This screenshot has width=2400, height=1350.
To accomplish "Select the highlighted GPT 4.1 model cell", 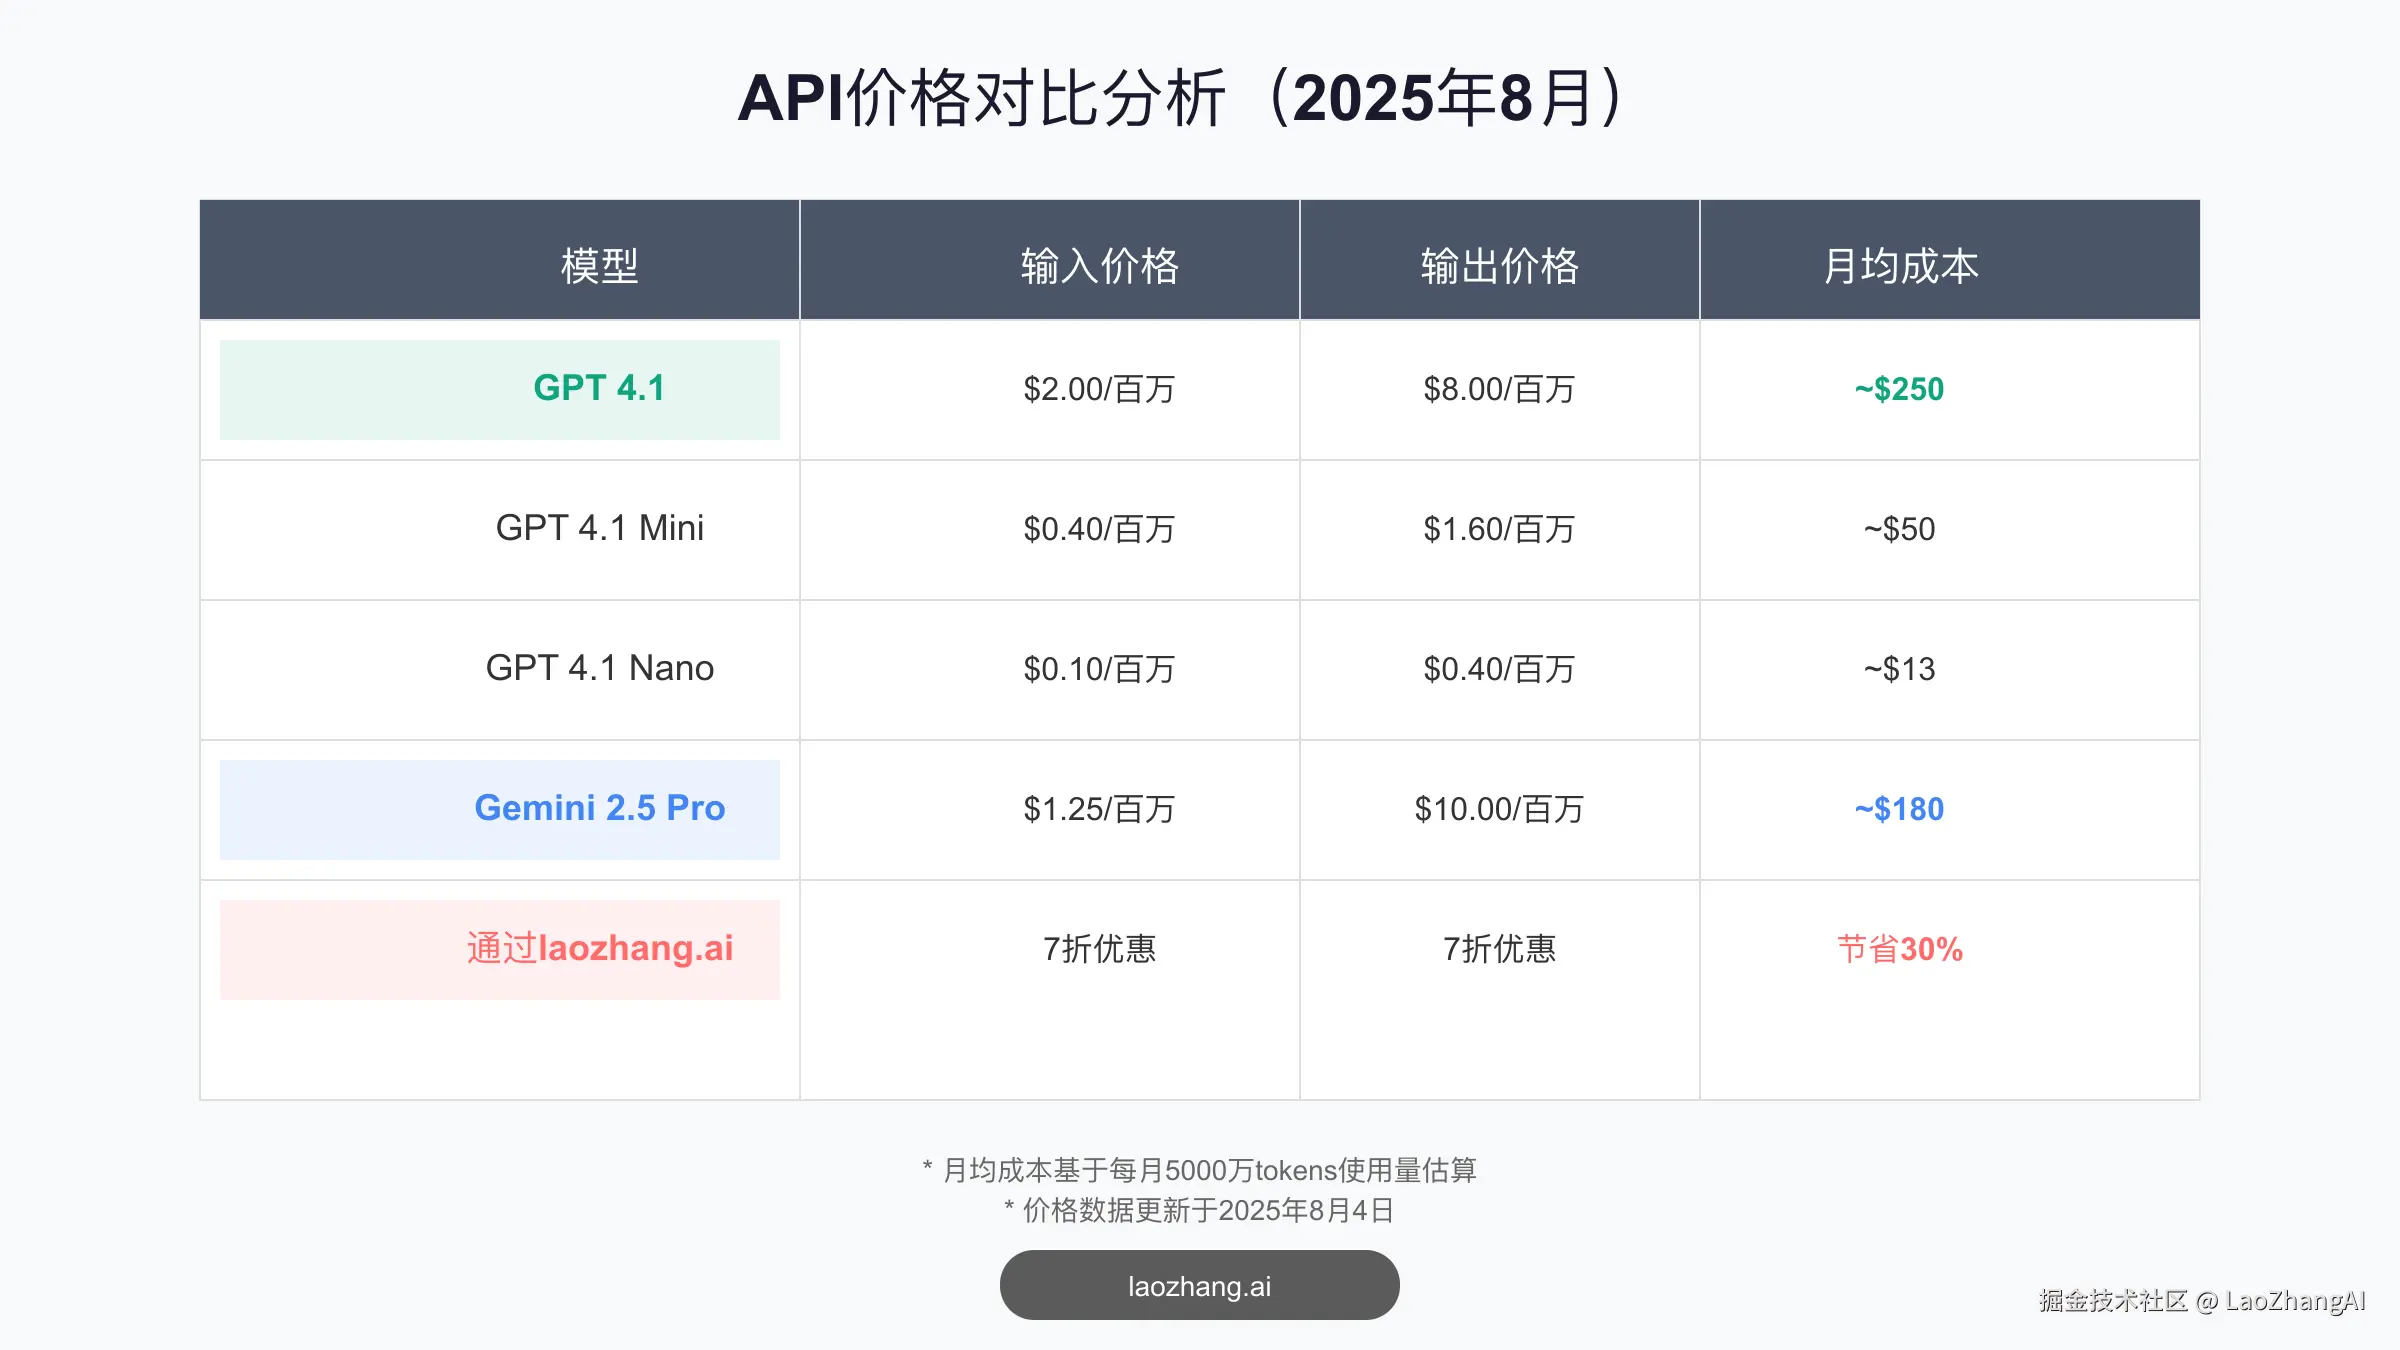I will (598, 389).
